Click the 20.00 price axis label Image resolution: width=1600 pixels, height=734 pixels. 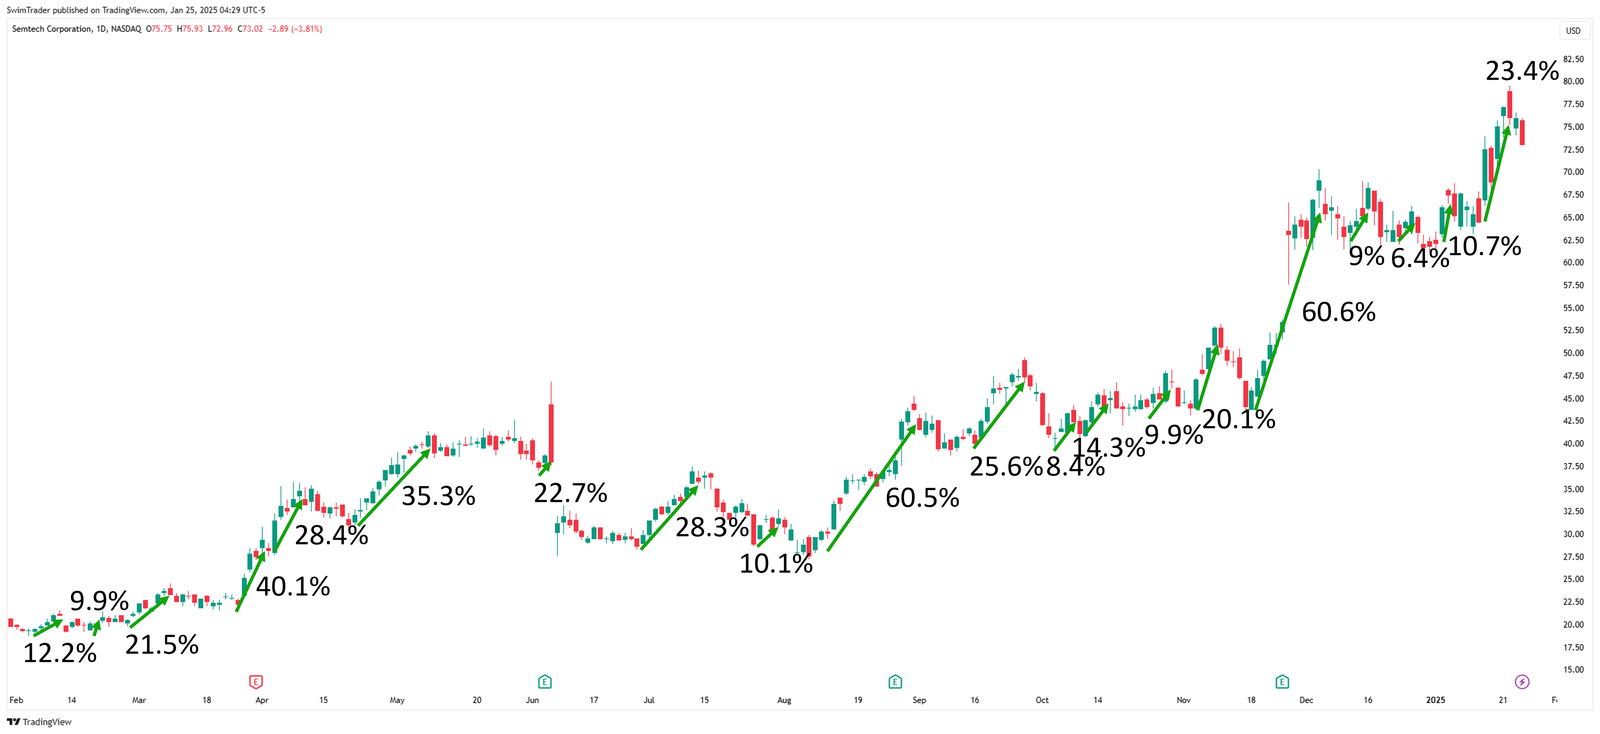1573,625
